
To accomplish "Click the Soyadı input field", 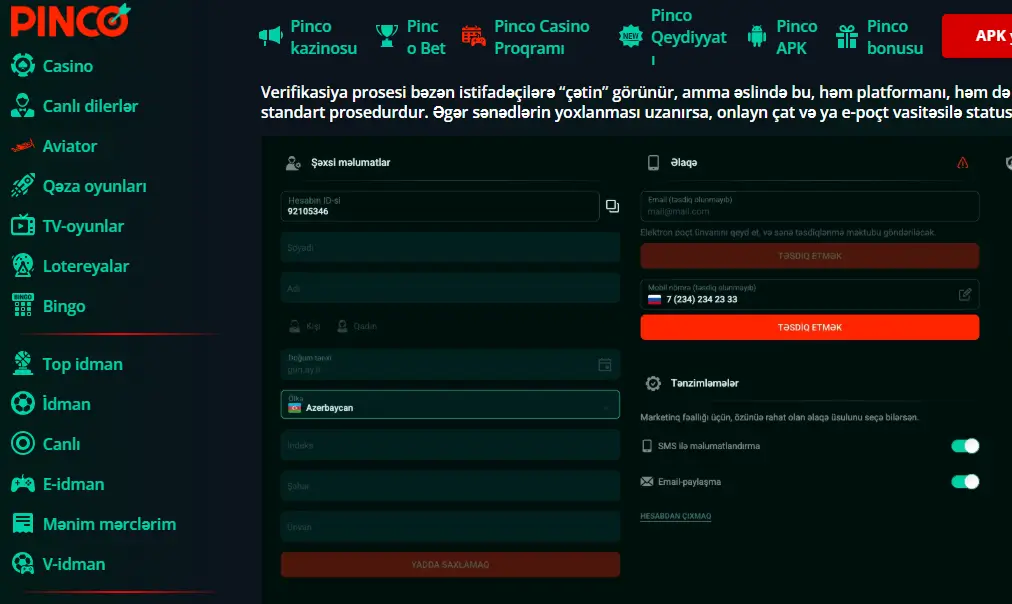I will point(450,248).
